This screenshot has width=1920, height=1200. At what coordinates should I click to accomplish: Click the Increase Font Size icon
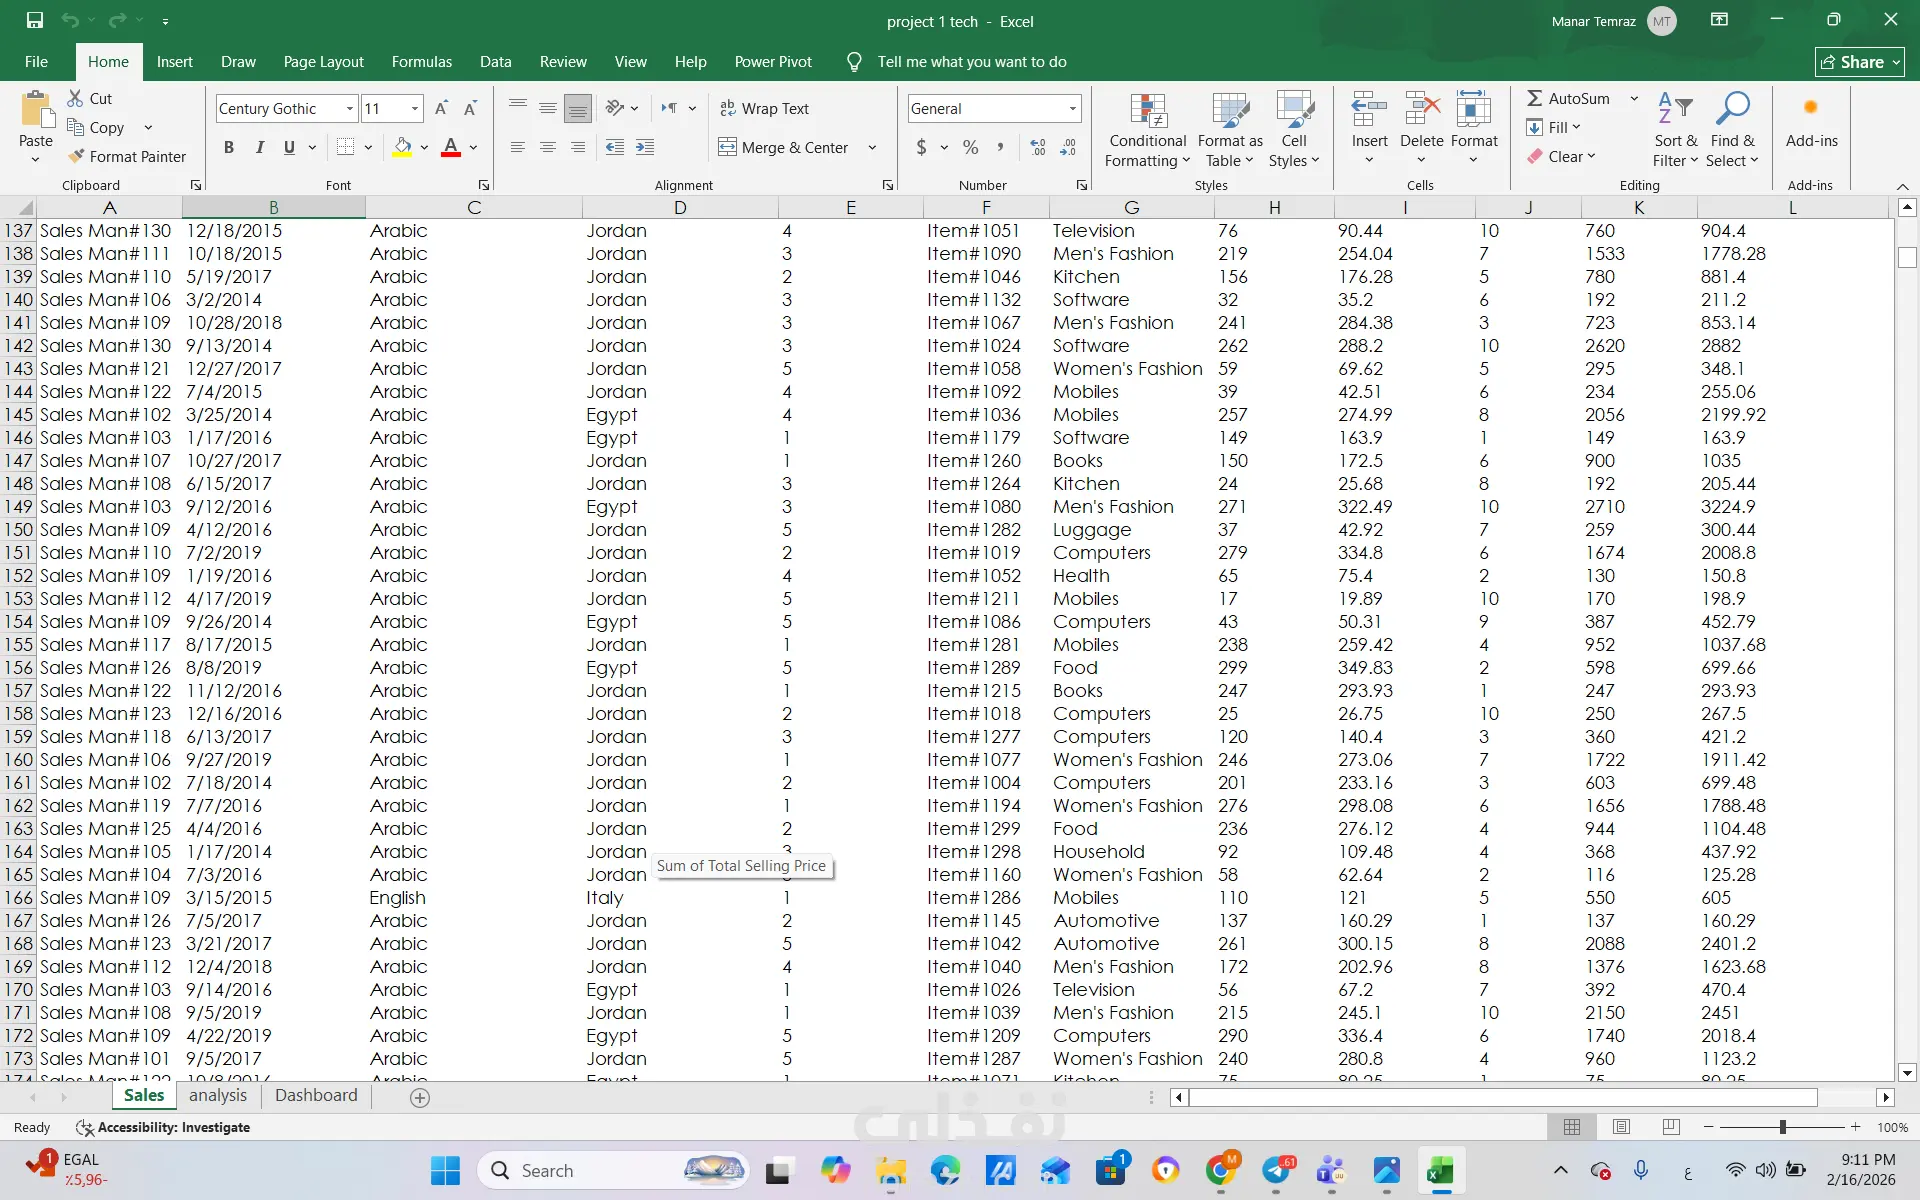[x=441, y=108]
